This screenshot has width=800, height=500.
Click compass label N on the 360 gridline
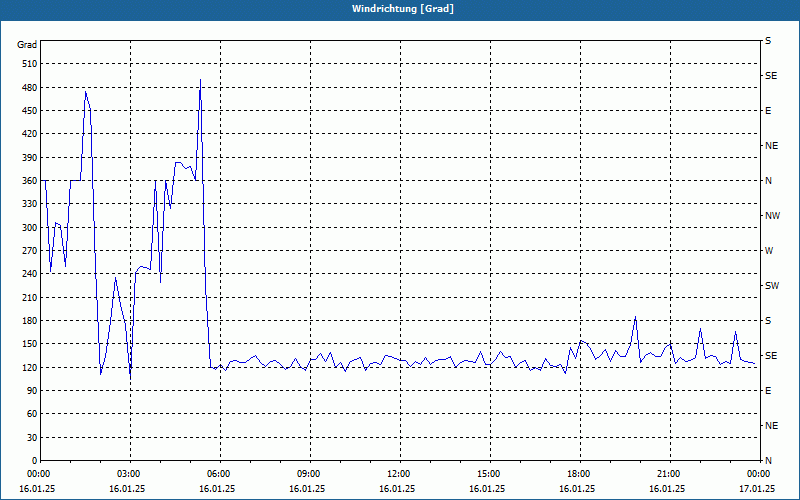click(x=768, y=181)
